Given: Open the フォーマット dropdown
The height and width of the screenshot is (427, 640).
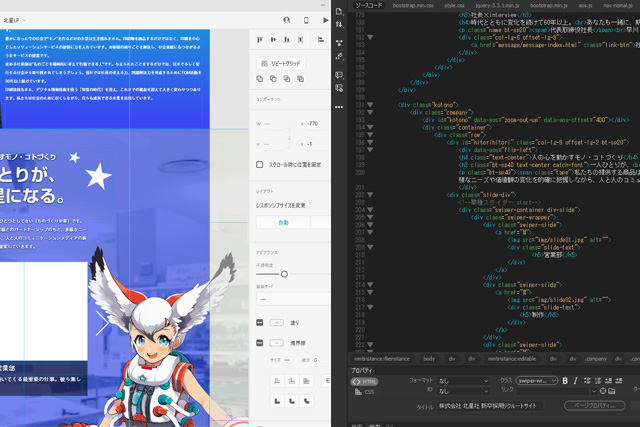Looking at the screenshot, I should tap(462, 381).
